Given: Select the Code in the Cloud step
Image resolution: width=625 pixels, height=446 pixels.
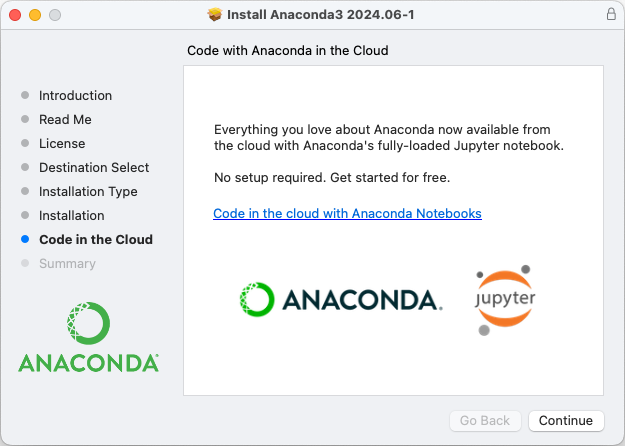Looking at the screenshot, I should click(95, 240).
